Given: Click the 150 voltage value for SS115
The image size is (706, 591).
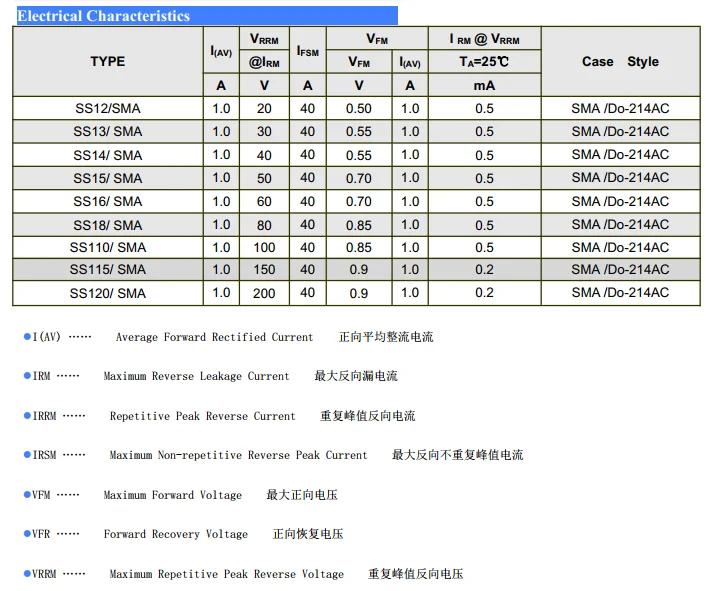Looking at the screenshot, I should pyautogui.click(x=264, y=269).
